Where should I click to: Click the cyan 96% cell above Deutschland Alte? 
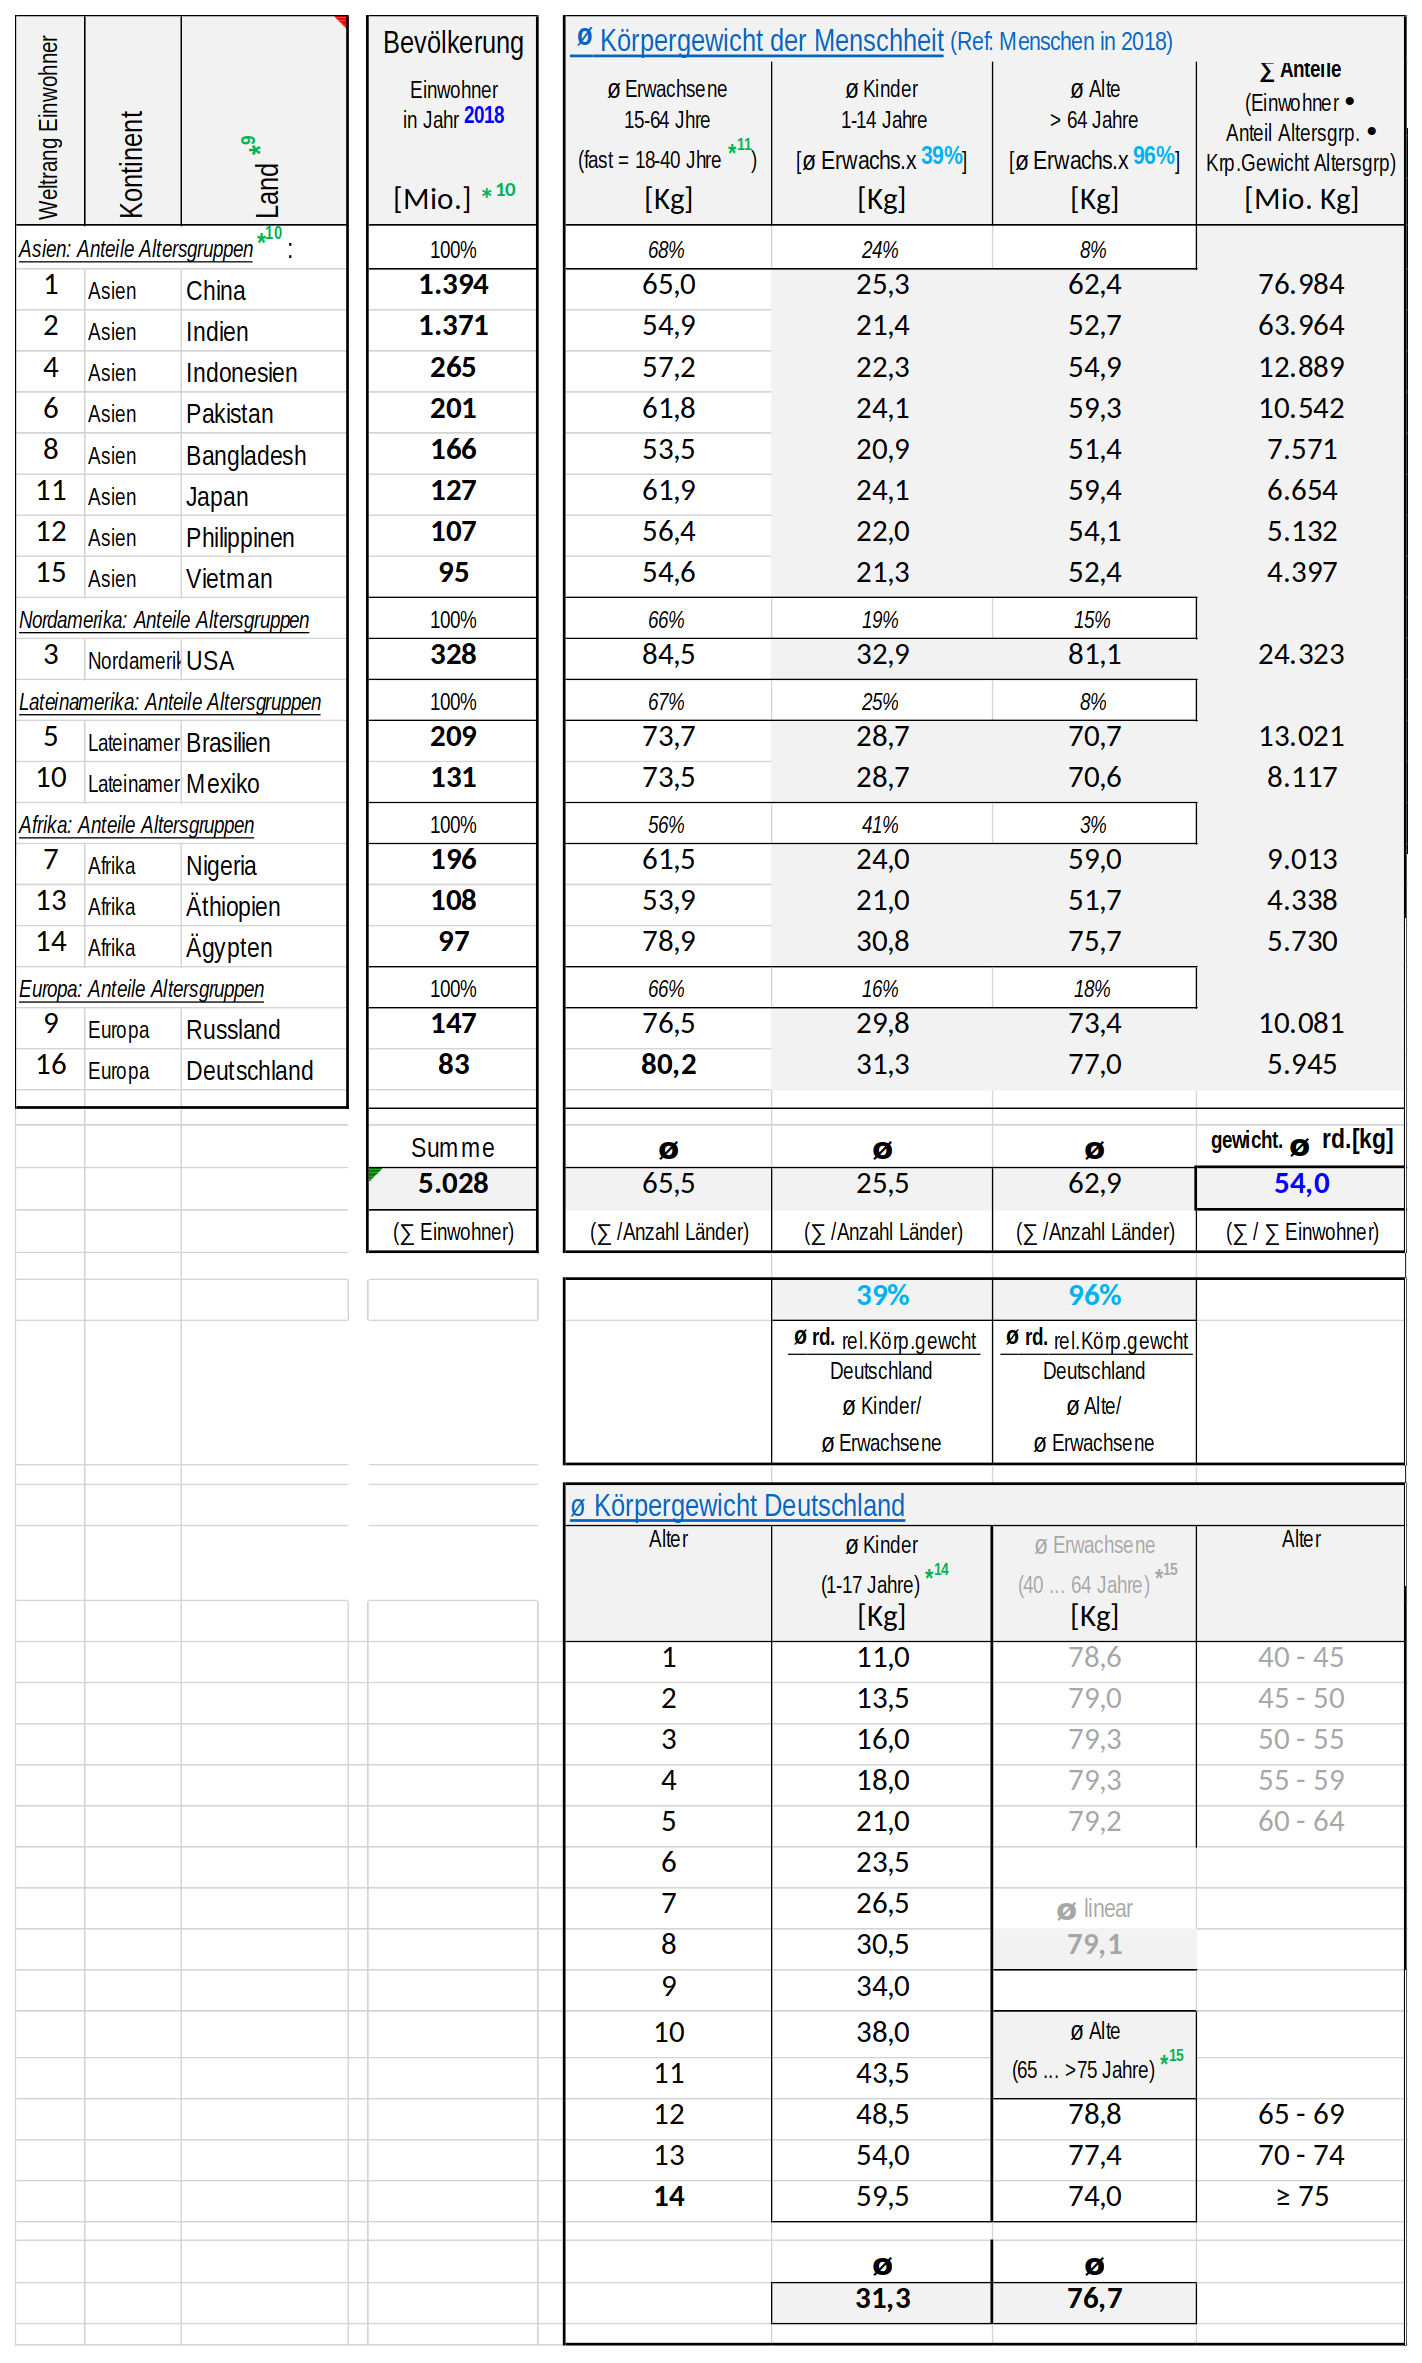(x=1094, y=1296)
